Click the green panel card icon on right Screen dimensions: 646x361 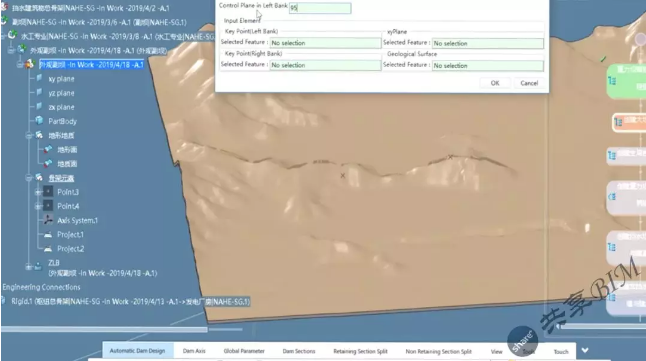tap(612, 81)
